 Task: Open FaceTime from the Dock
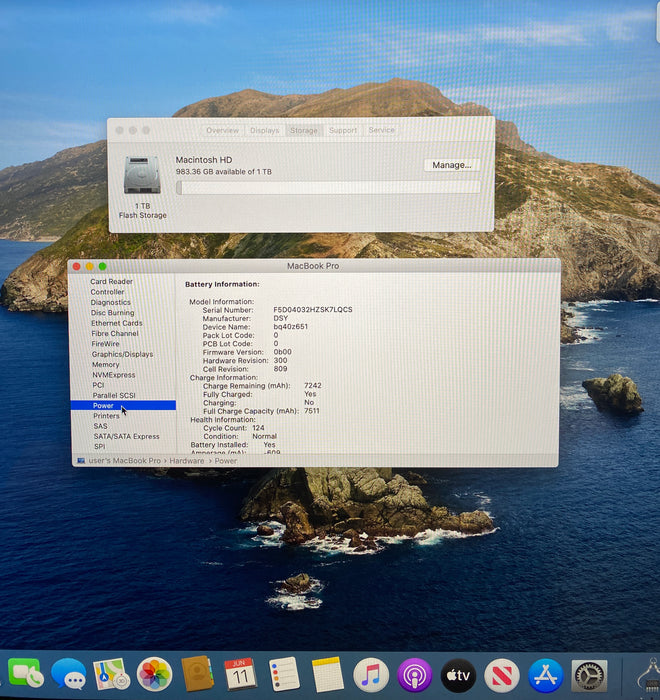(26, 673)
